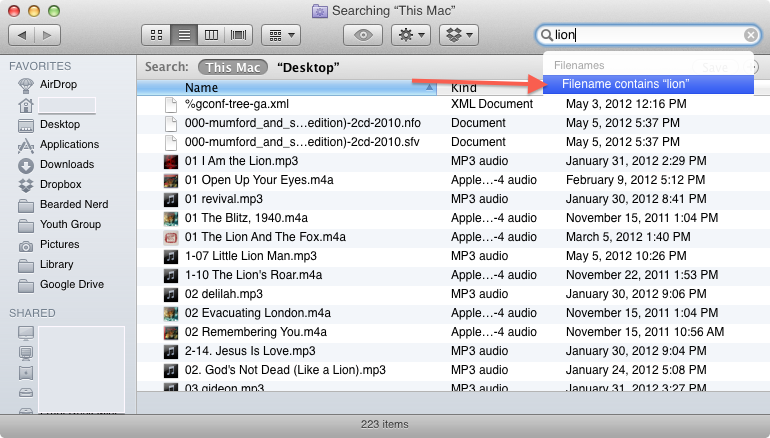This screenshot has height=438, width=770.
Task: Open the item arrangement dropdown
Action: point(281,35)
